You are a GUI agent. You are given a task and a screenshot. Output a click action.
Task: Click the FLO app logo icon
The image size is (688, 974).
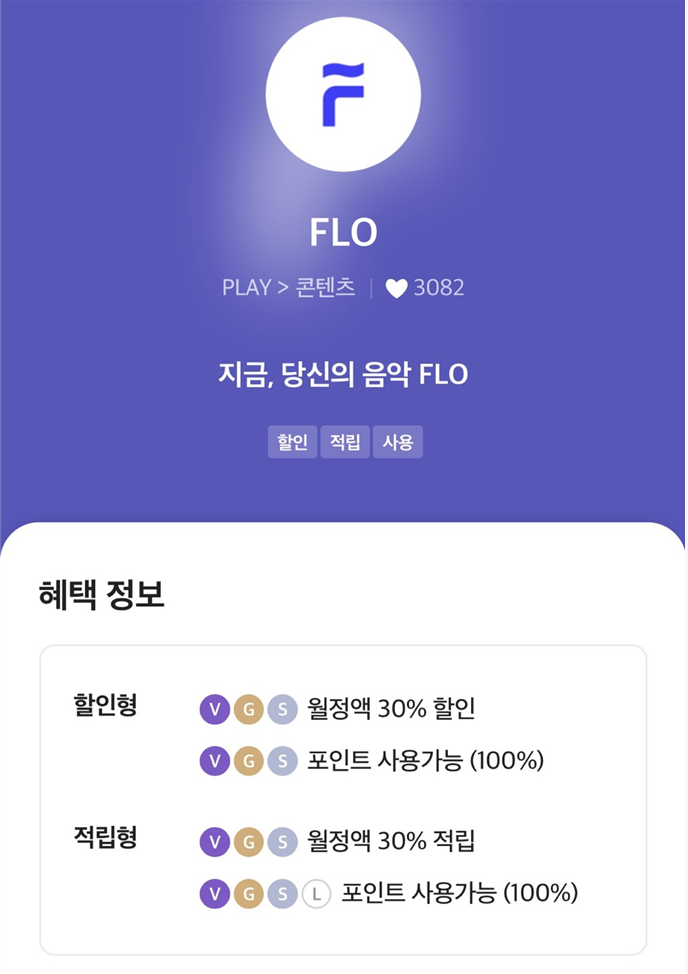344,93
